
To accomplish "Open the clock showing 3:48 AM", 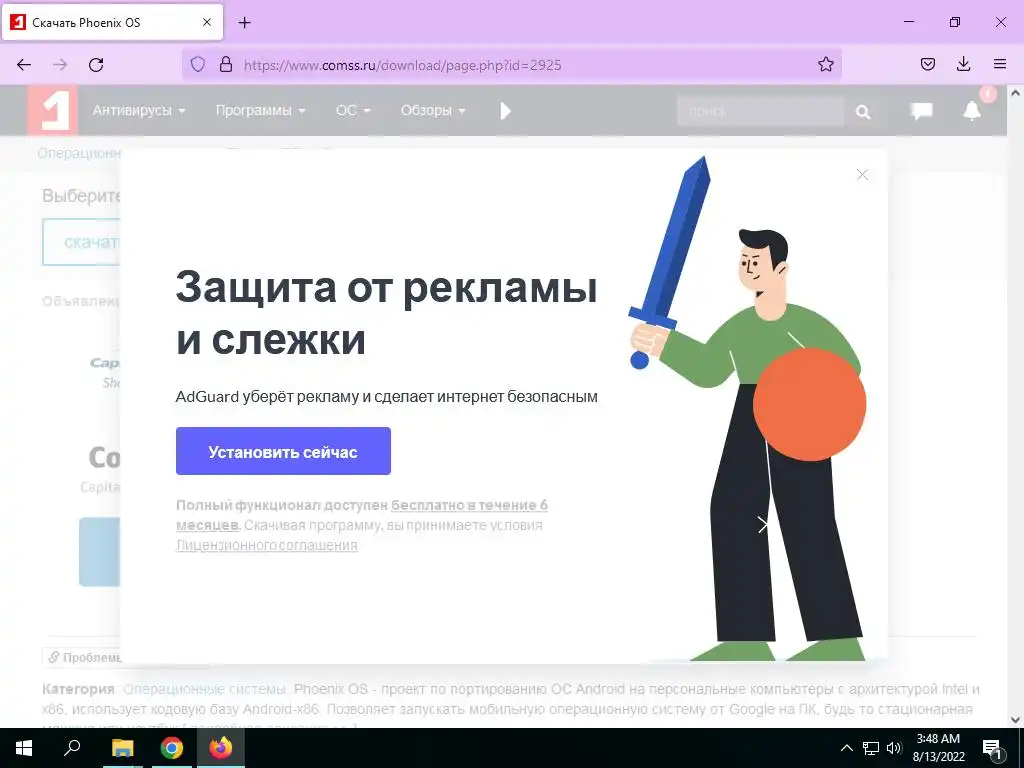I will (938, 748).
